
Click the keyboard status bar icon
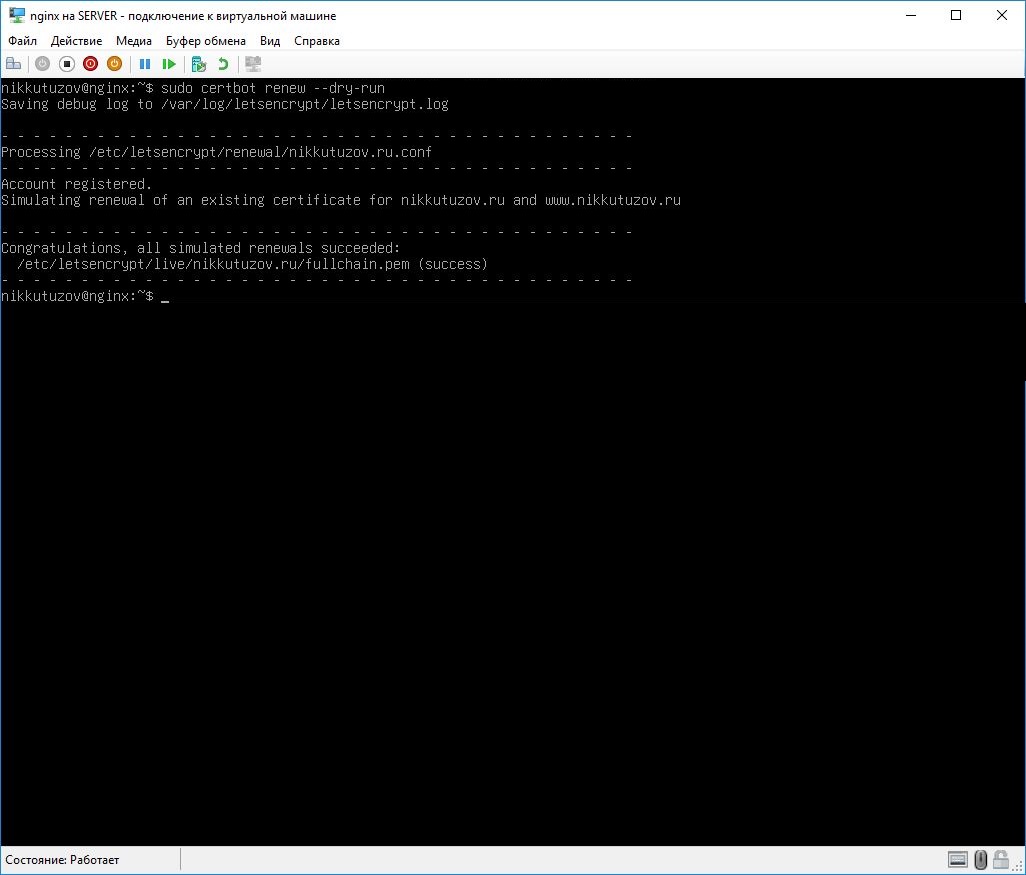(x=958, y=860)
